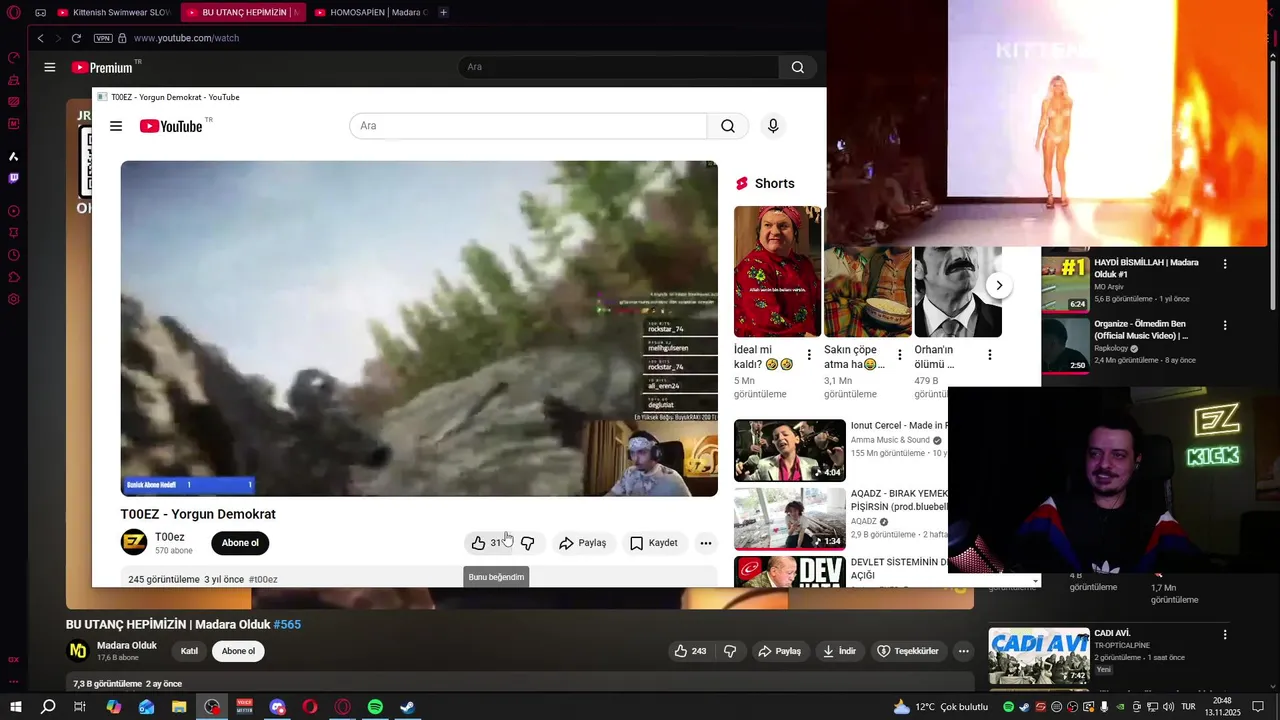Image resolution: width=1280 pixels, height=720 pixels.
Task: Open the Opera menu logo icon
Action: pyautogui.click(x=14, y=12)
